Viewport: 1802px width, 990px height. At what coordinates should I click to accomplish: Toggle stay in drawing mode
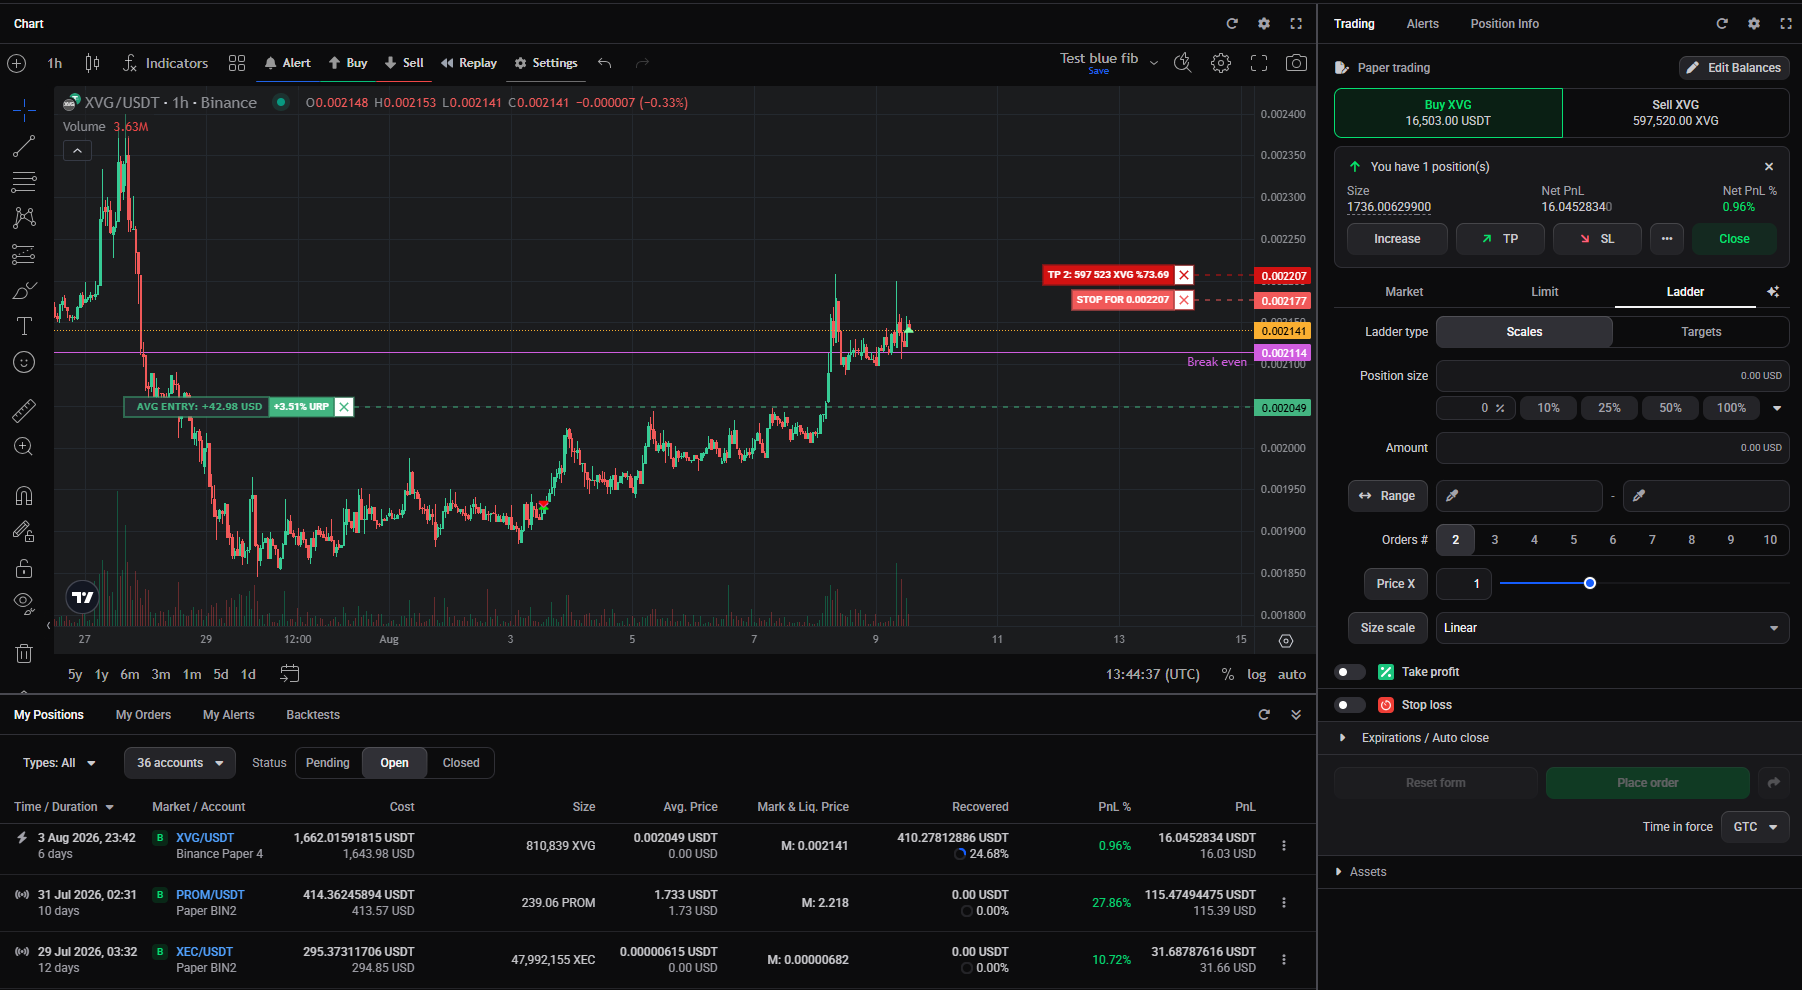(24, 532)
